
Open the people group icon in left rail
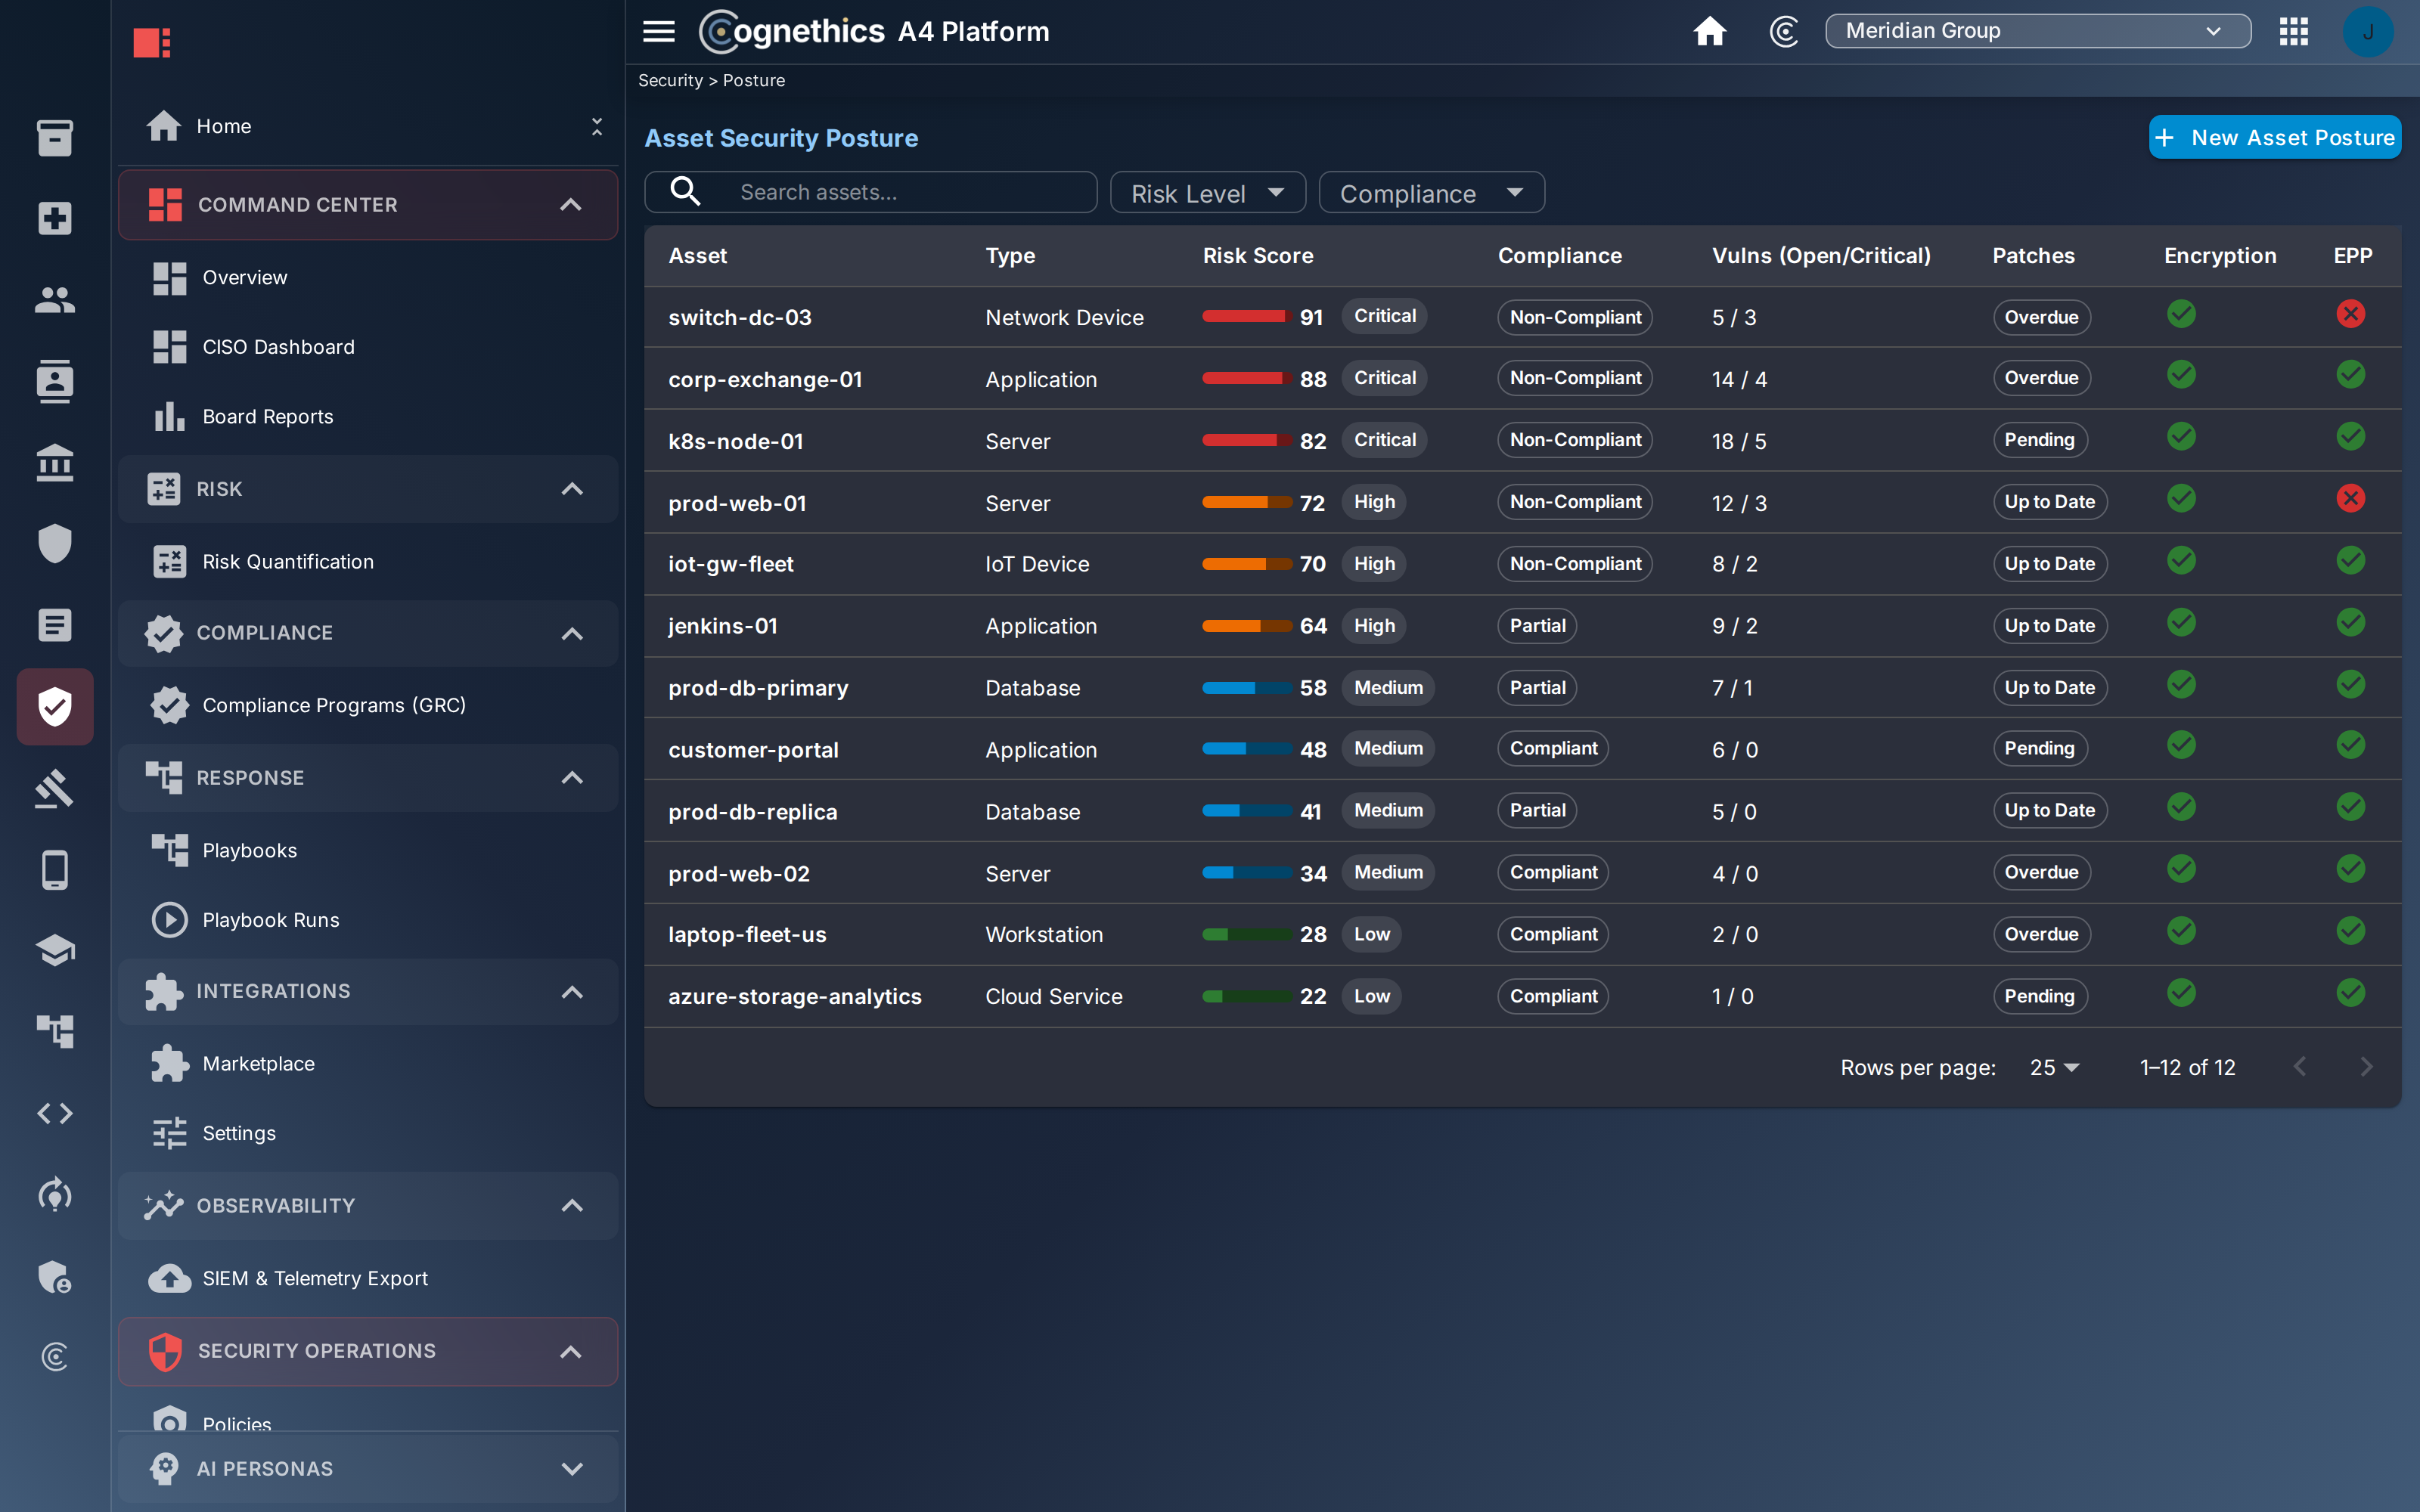[55, 299]
